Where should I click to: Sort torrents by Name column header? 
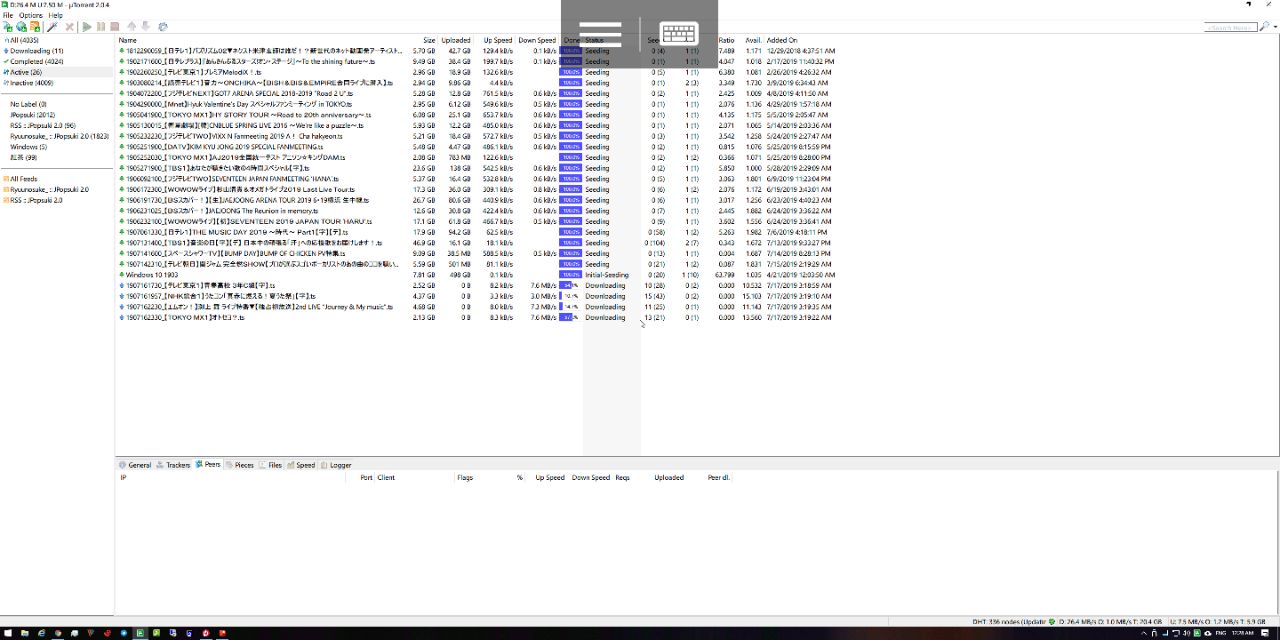pos(128,41)
